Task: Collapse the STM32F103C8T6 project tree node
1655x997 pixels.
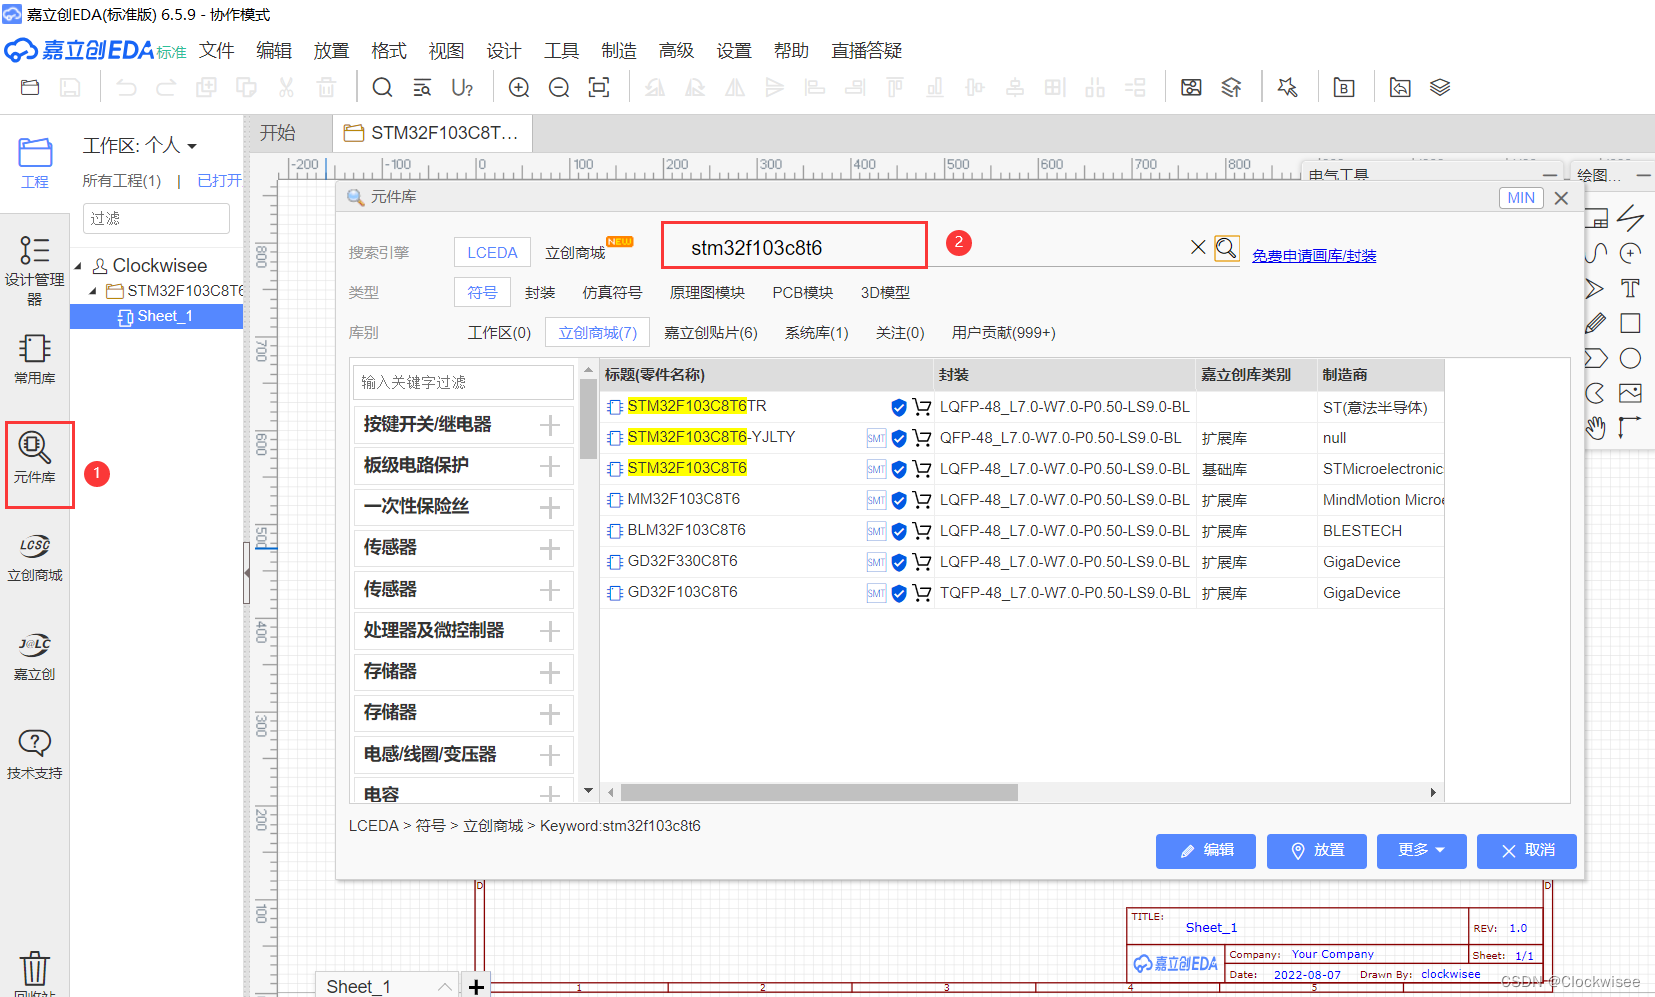Action: click(93, 291)
